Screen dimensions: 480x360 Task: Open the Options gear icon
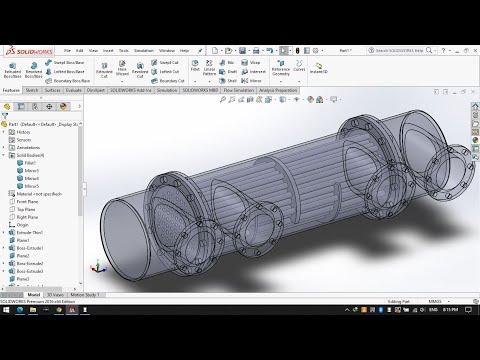click(315, 51)
